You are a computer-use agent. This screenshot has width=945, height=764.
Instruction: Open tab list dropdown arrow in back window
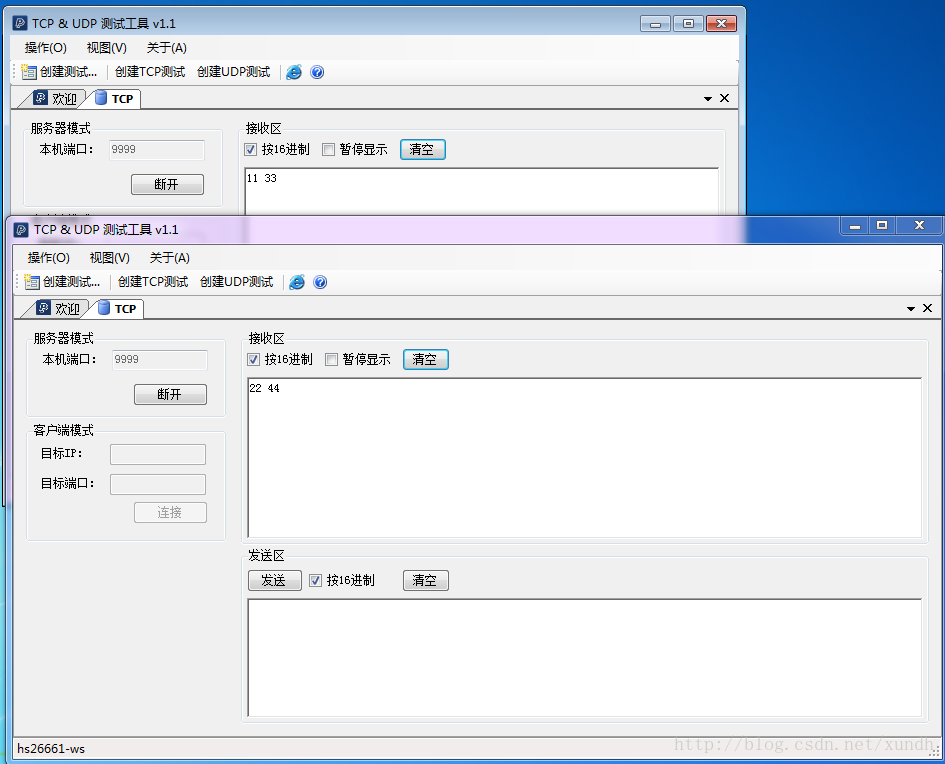pyautogui.click(x=708, y=98)
